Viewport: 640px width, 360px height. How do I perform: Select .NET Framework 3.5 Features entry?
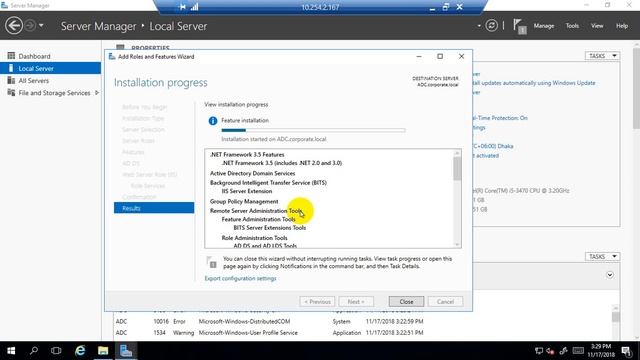click(247, 155)
